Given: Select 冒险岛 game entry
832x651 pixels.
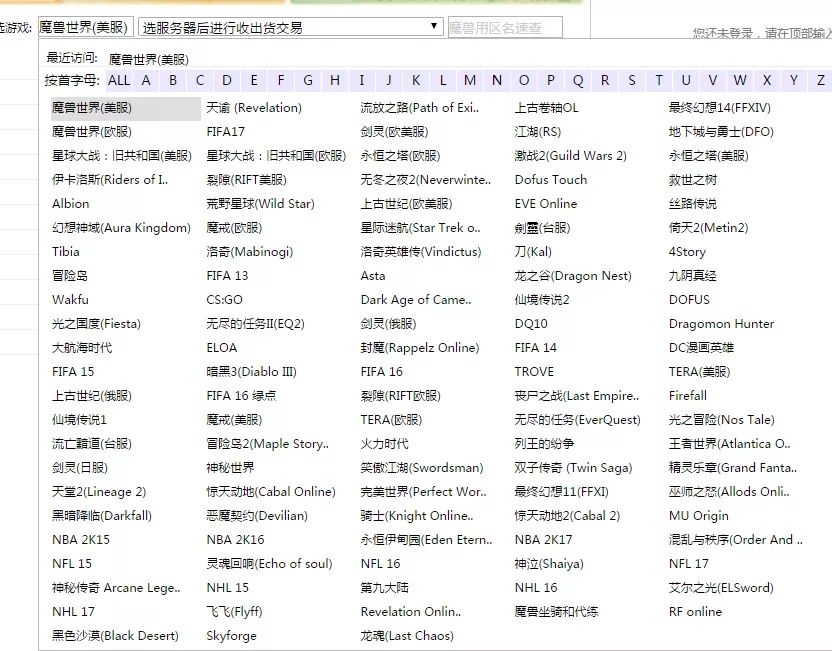Looking at the screenshot, I should pos(70,276).
